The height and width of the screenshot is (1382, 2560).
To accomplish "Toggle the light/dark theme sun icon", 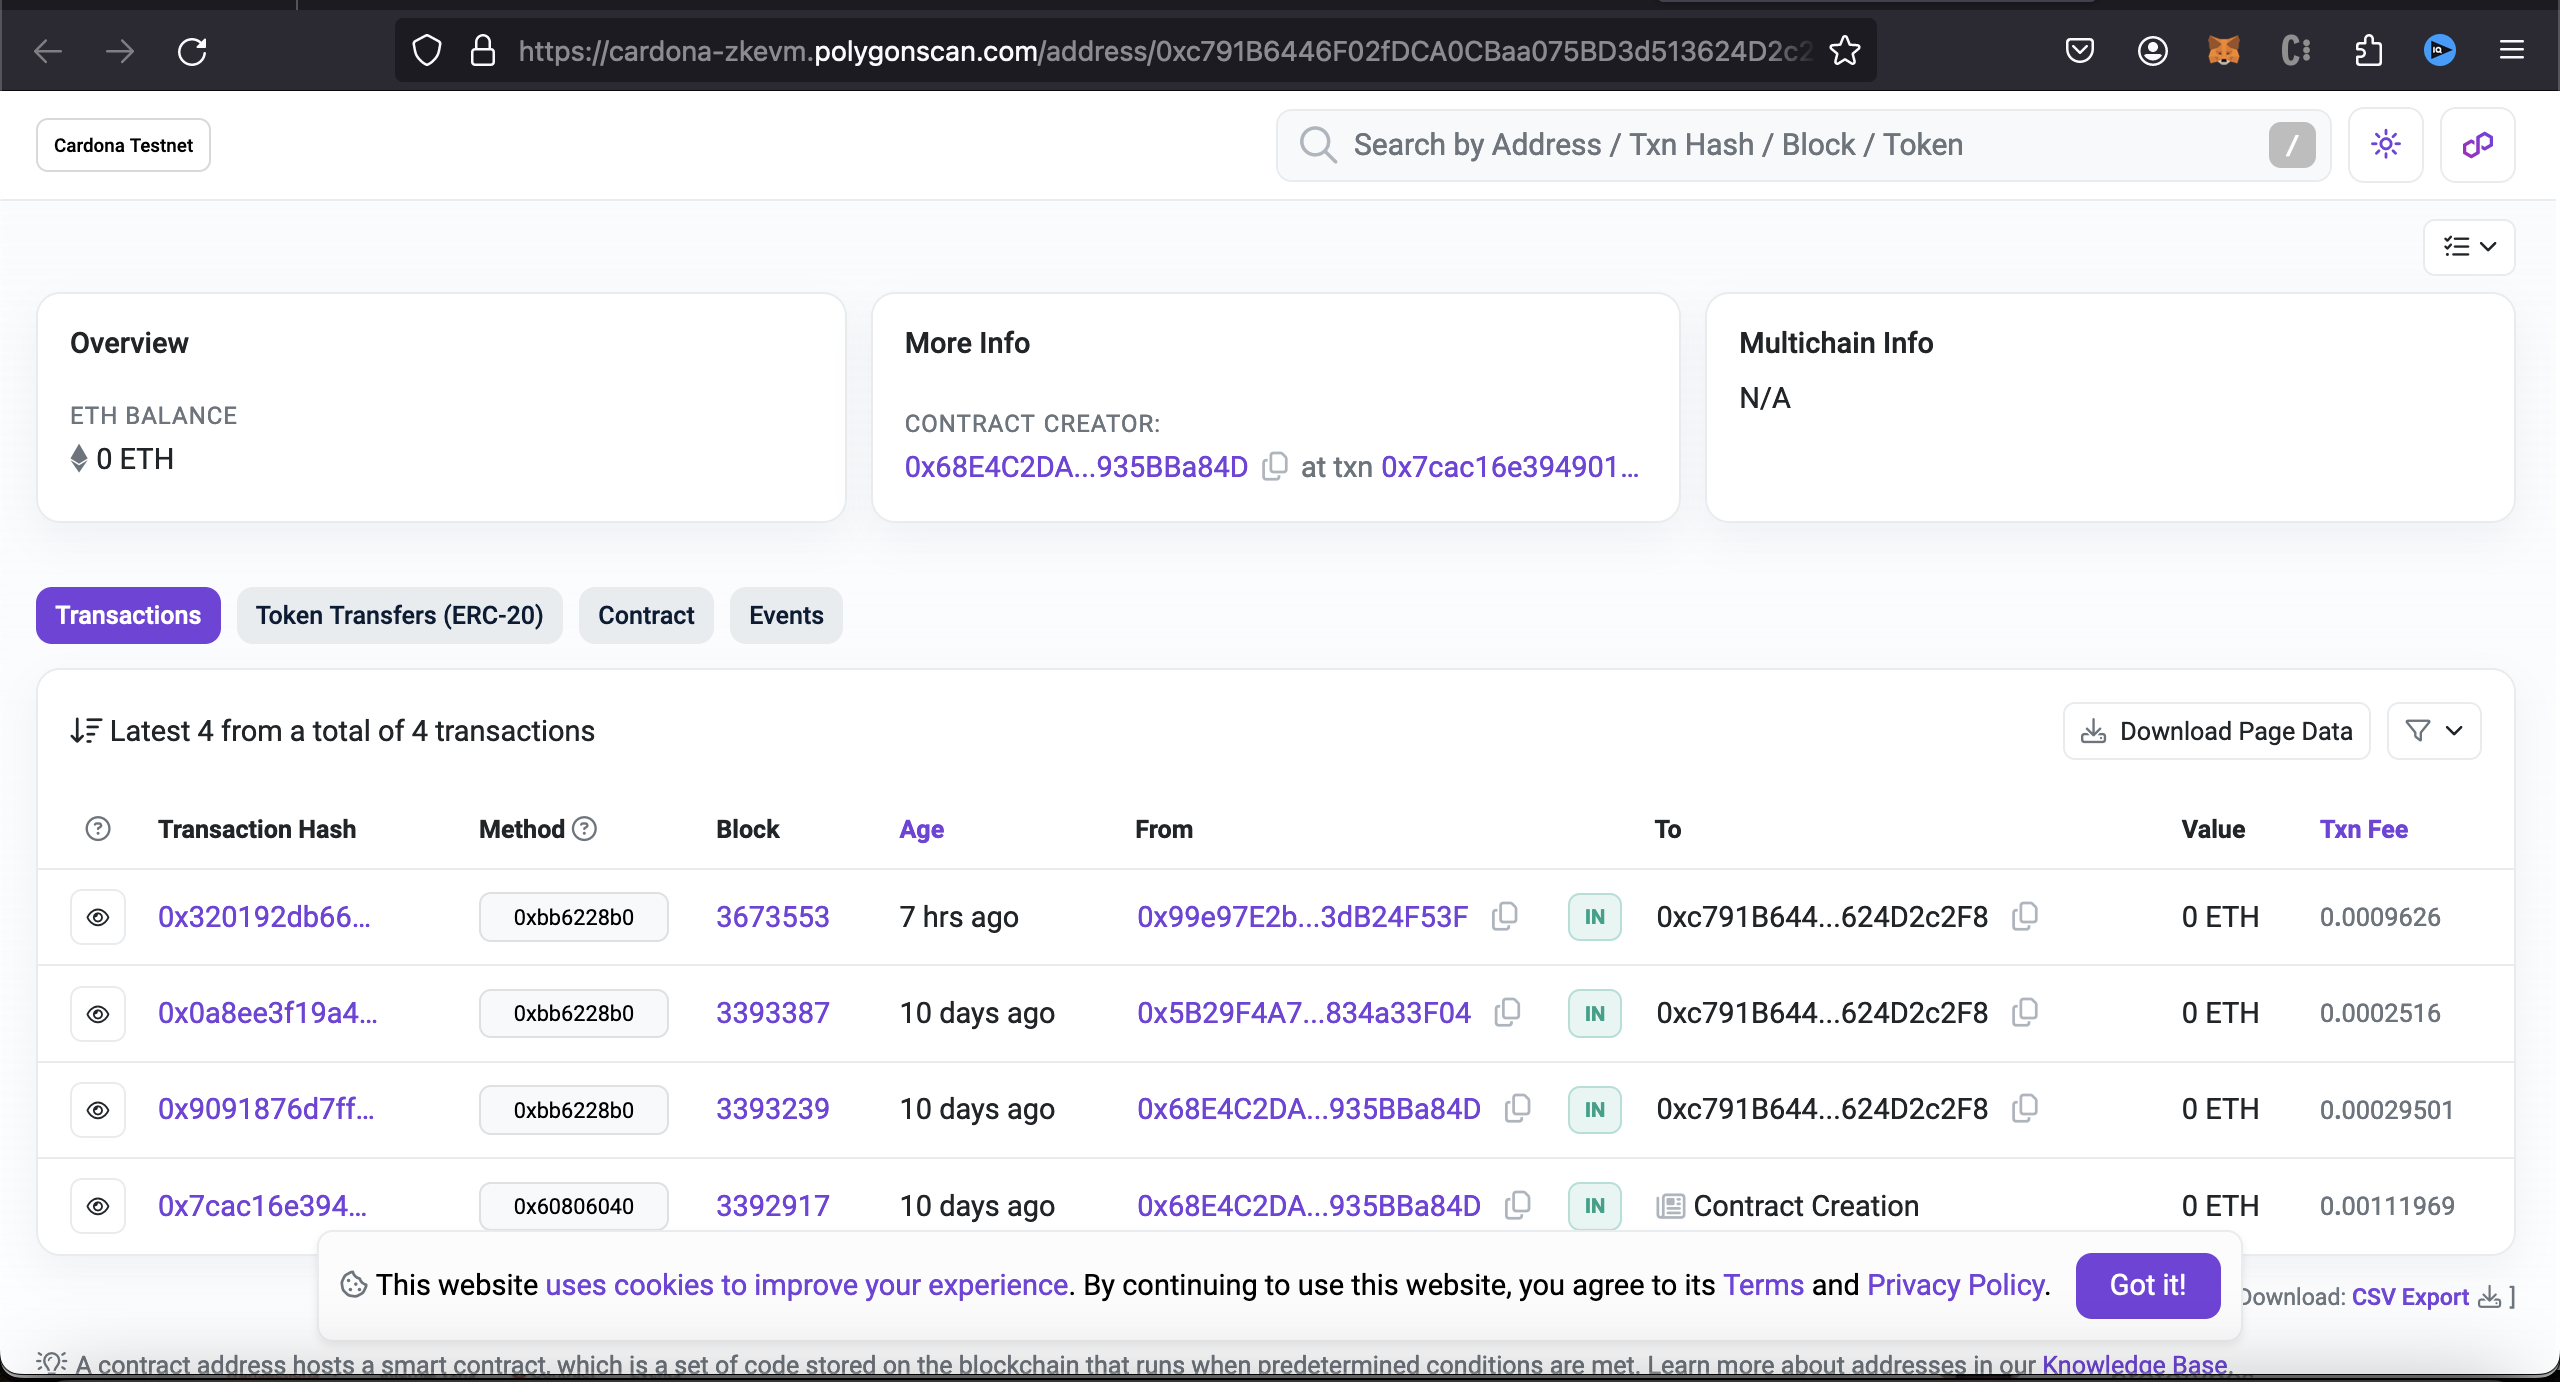I will click(x=2385, y=145).
